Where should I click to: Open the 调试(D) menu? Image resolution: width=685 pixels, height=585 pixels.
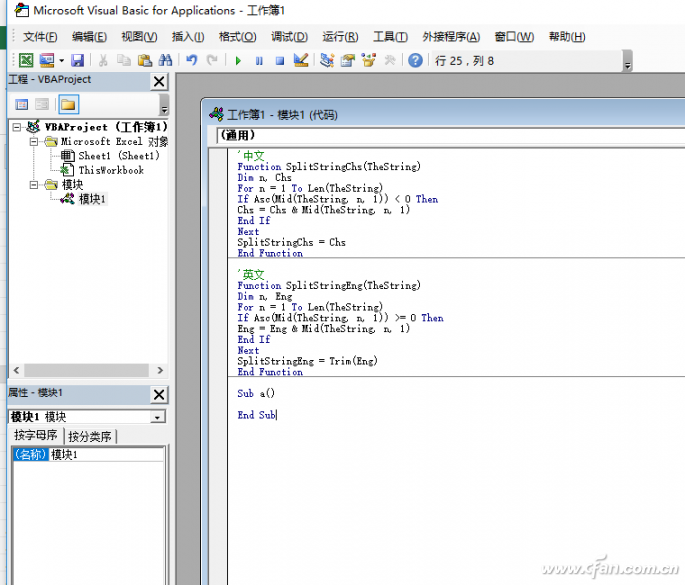289,37
